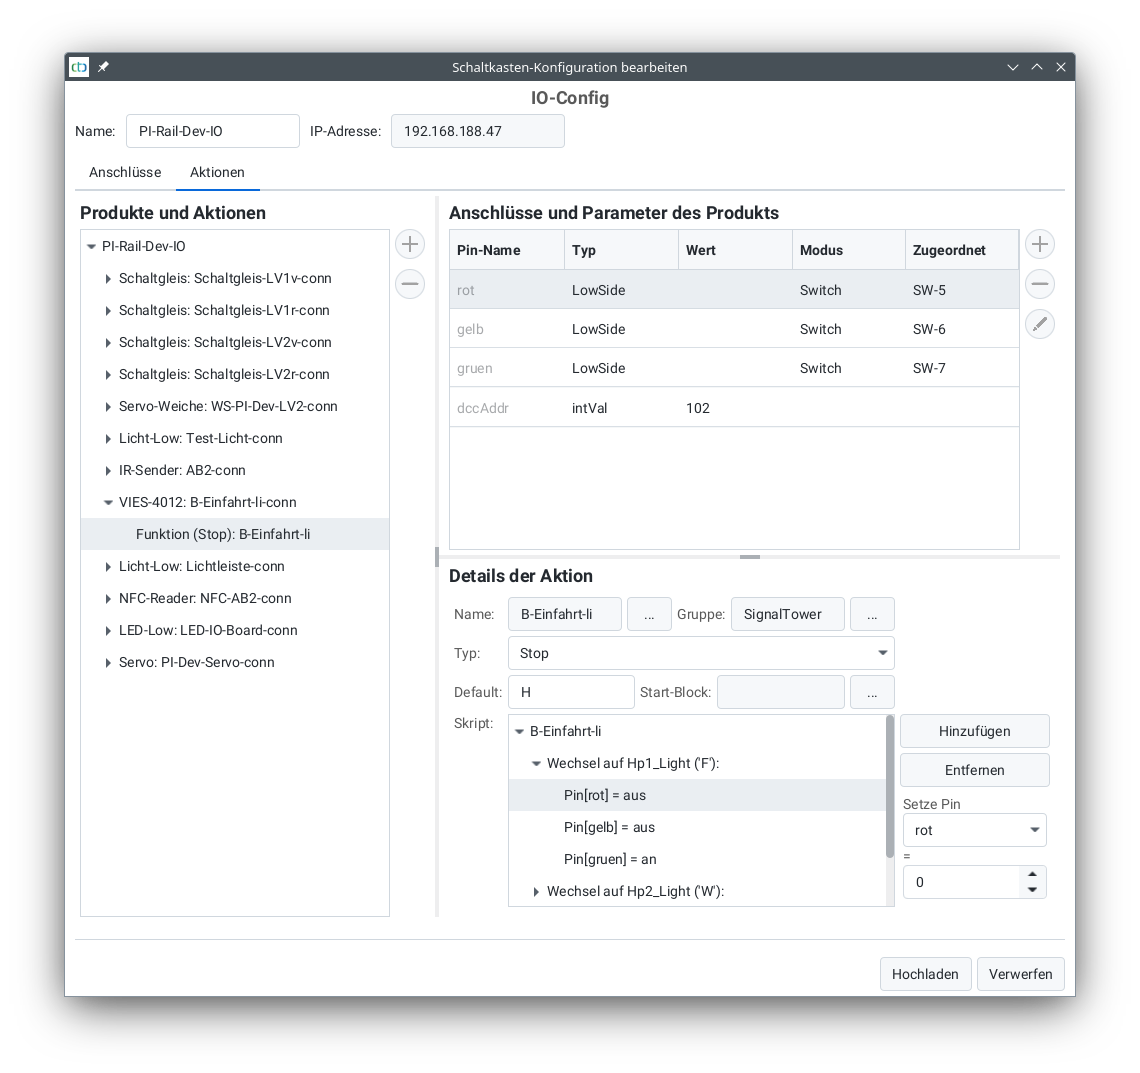The height and width of the screenshot is (1073, 1140).
Task: Expand Wechsel auf Hp2_Light ('W') script node
Action: pos(536,891)
